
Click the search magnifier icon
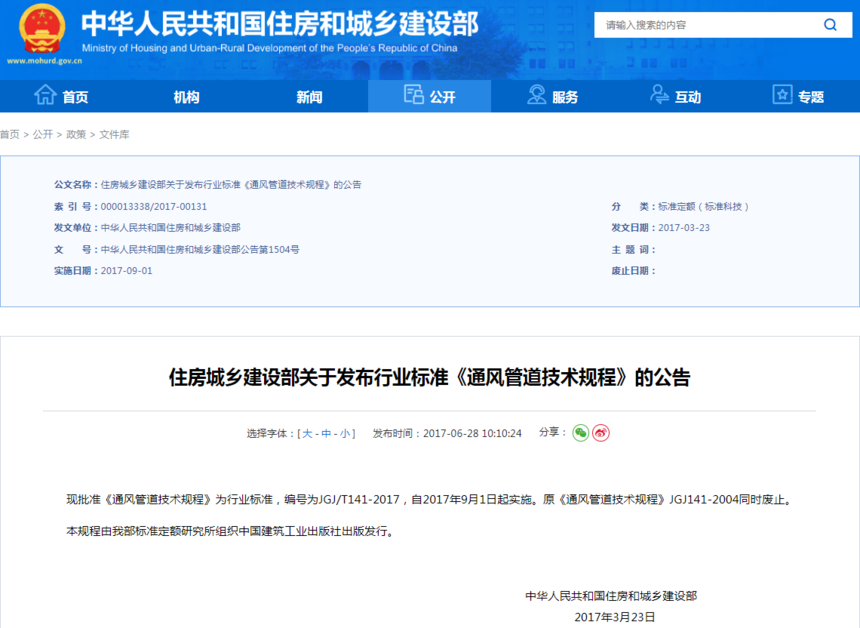point(830,25)
